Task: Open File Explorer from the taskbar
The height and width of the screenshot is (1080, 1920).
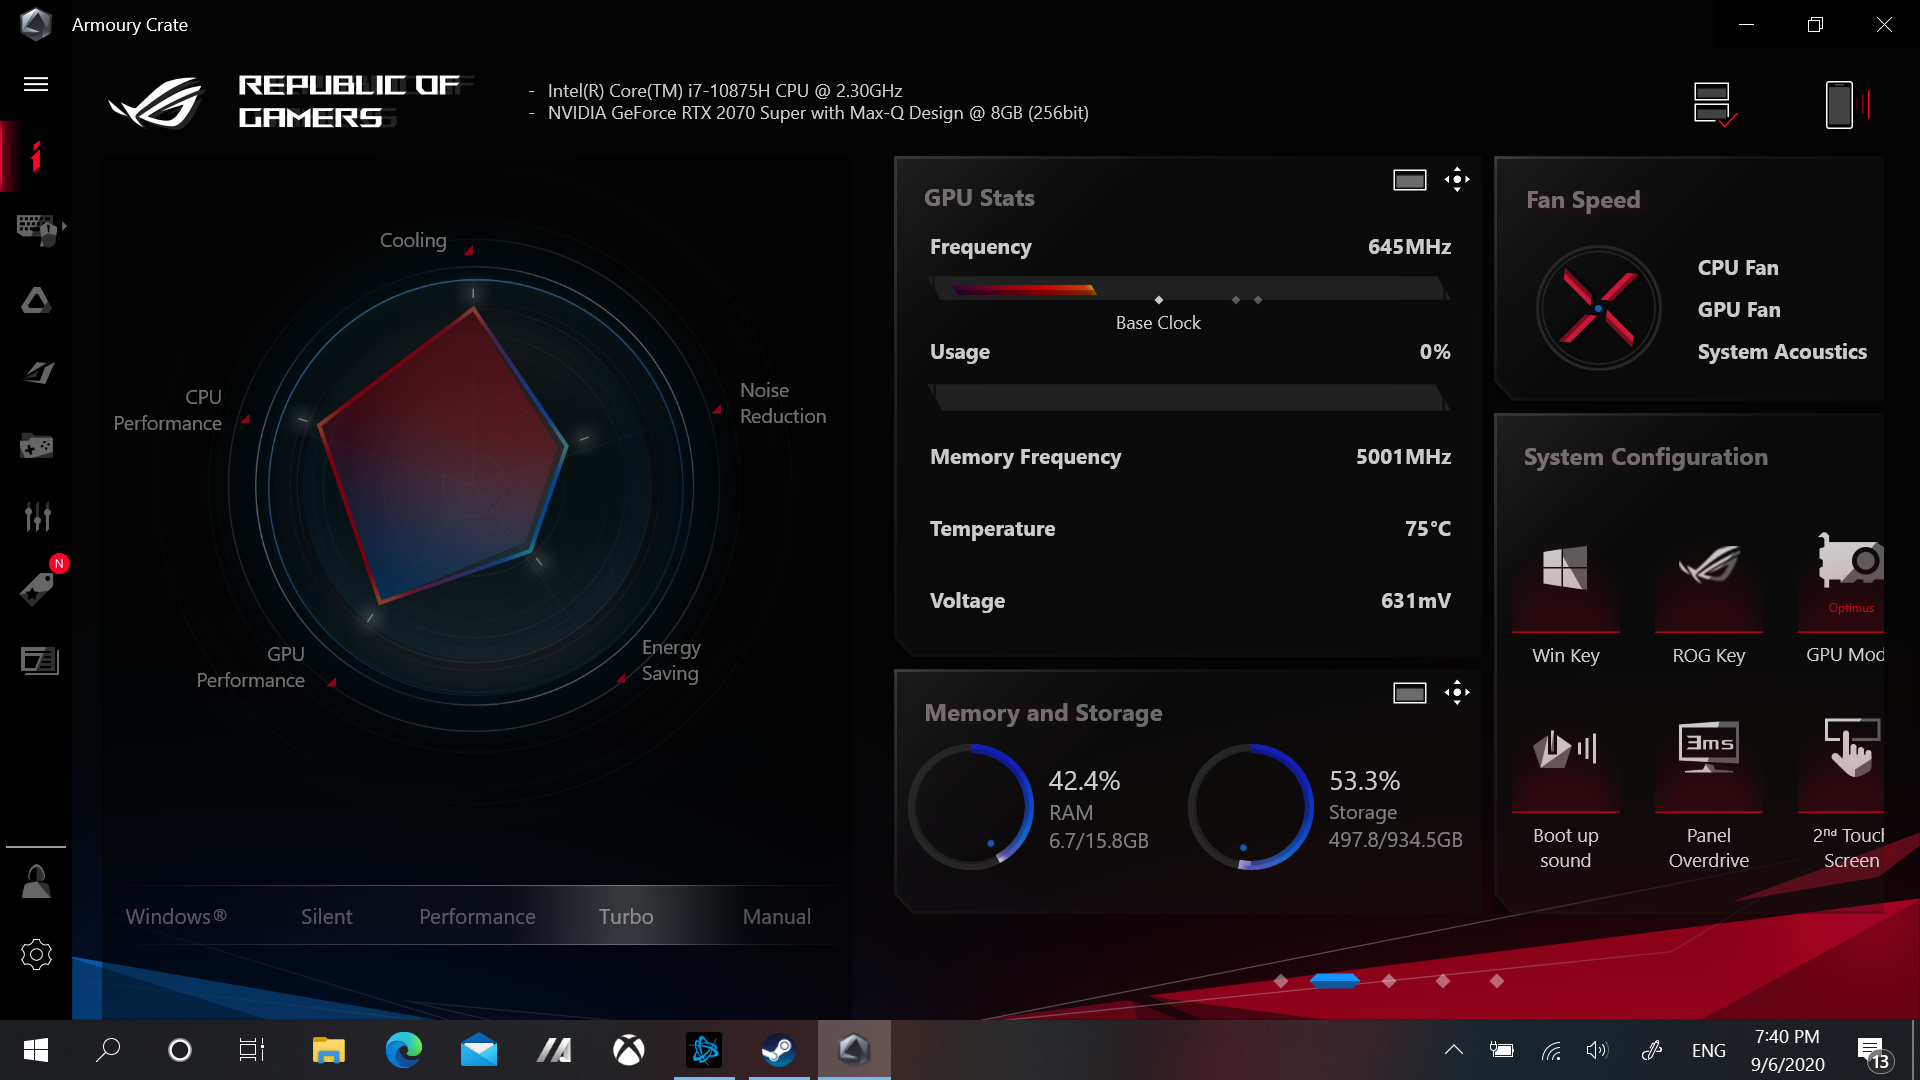Action: tap(329, 1050)
